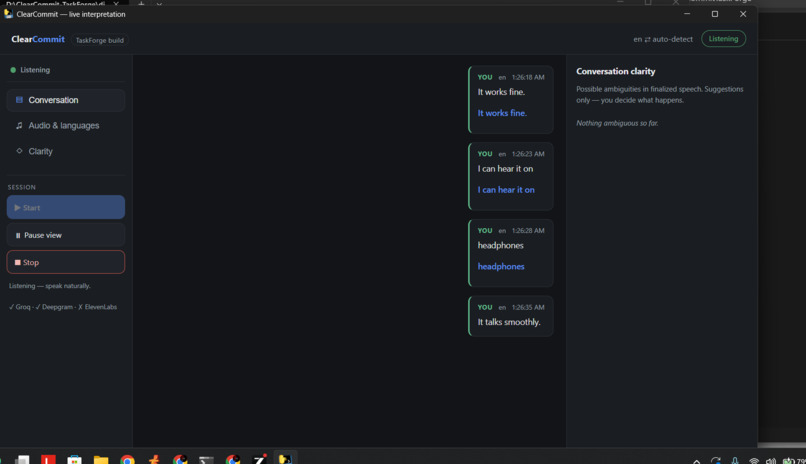The image size is (806, 464).
Task: Show hidden system tray icons
Action: click(697, 461)
